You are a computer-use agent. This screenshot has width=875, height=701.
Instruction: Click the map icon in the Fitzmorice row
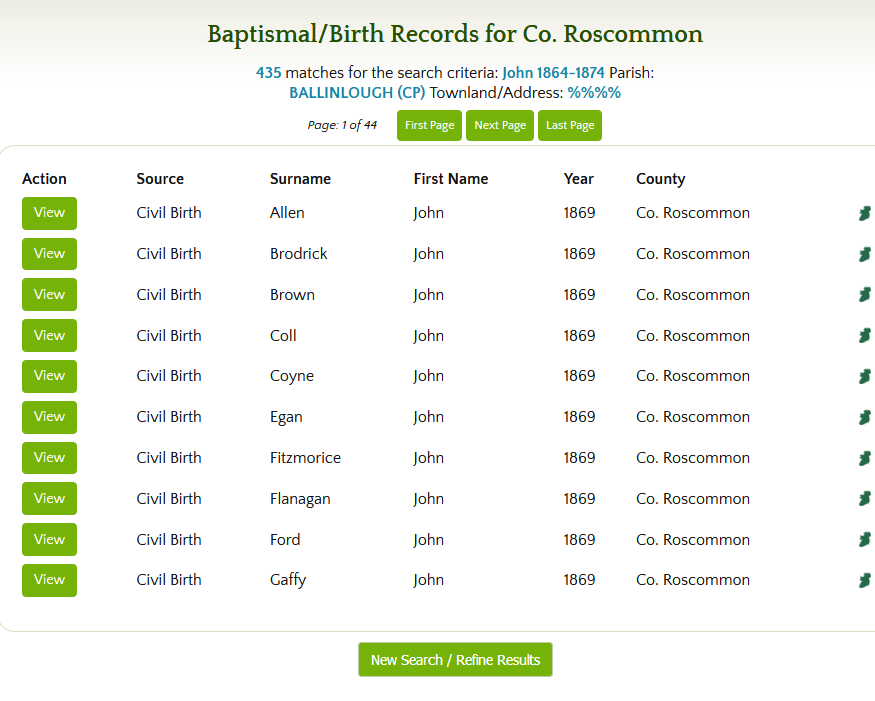click(864, 458)
